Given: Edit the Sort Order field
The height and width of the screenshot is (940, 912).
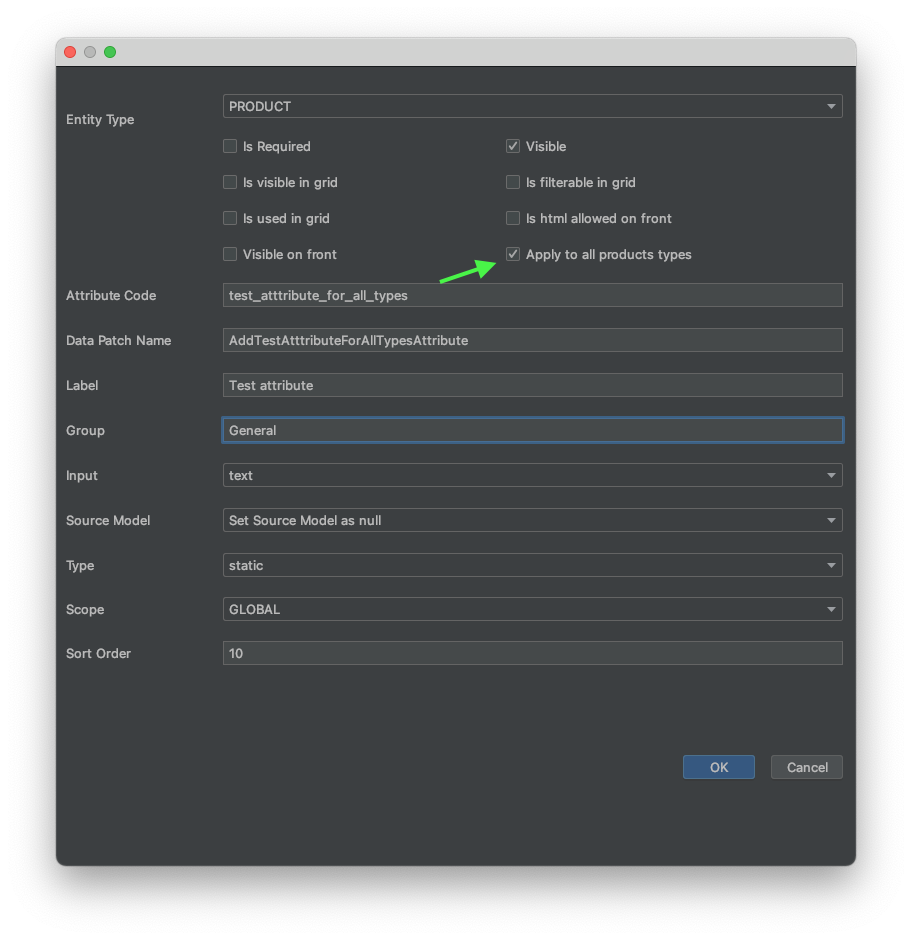Looking at the screenshot, I should tap(532, 653).
